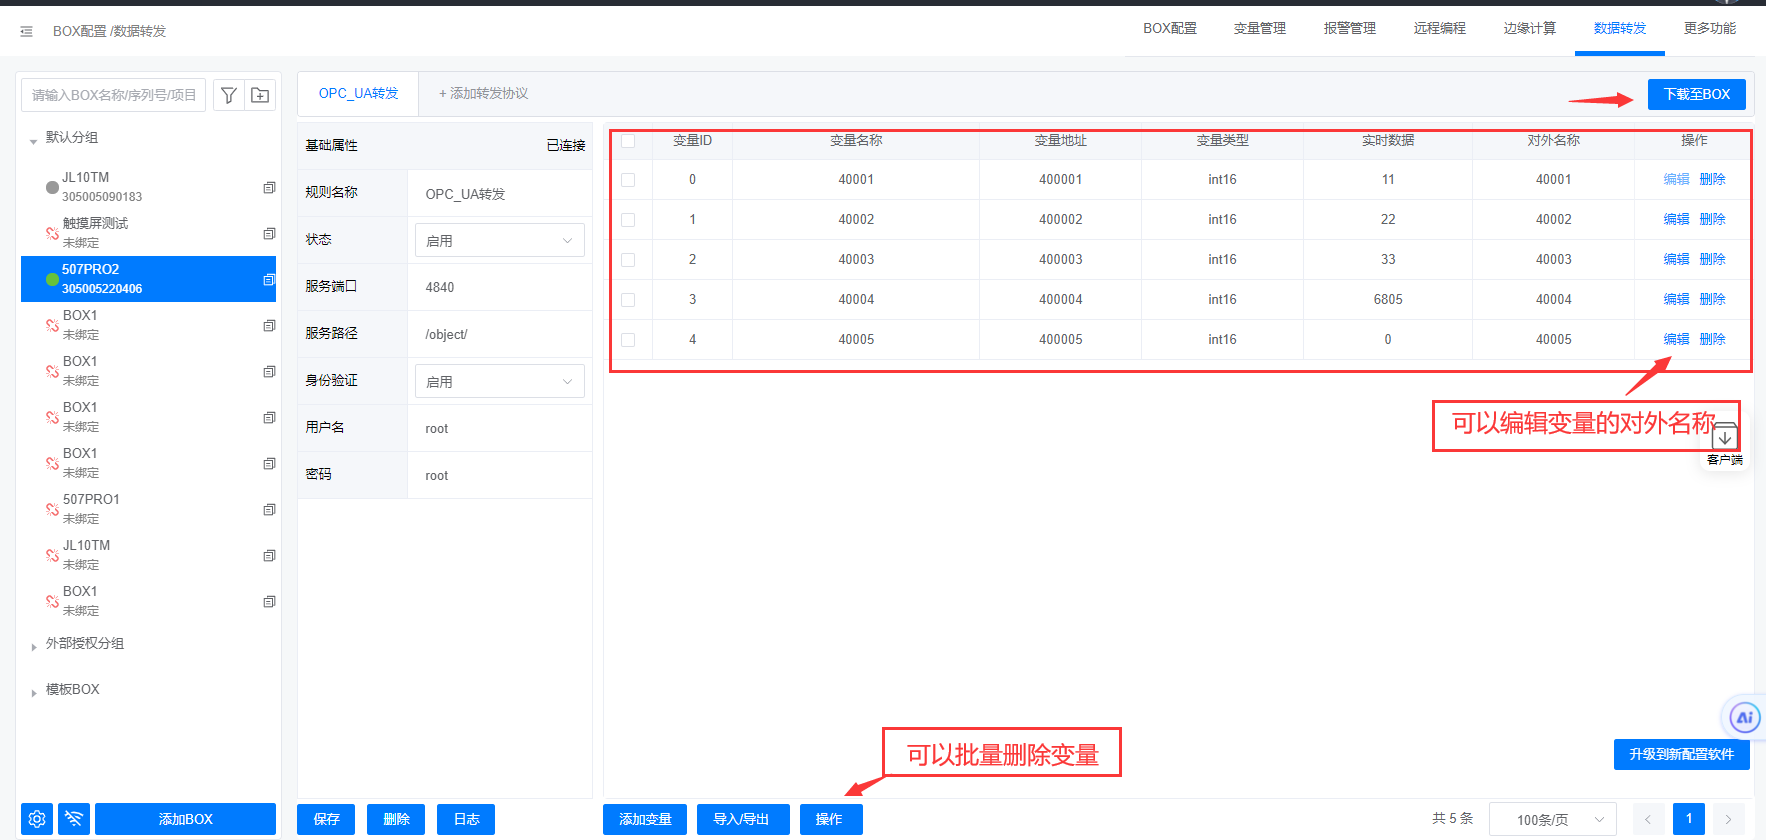The width and height of the screenshot is (1766, 840).
Task: Click the 导入/导出 button
Action: coord(741,819)
